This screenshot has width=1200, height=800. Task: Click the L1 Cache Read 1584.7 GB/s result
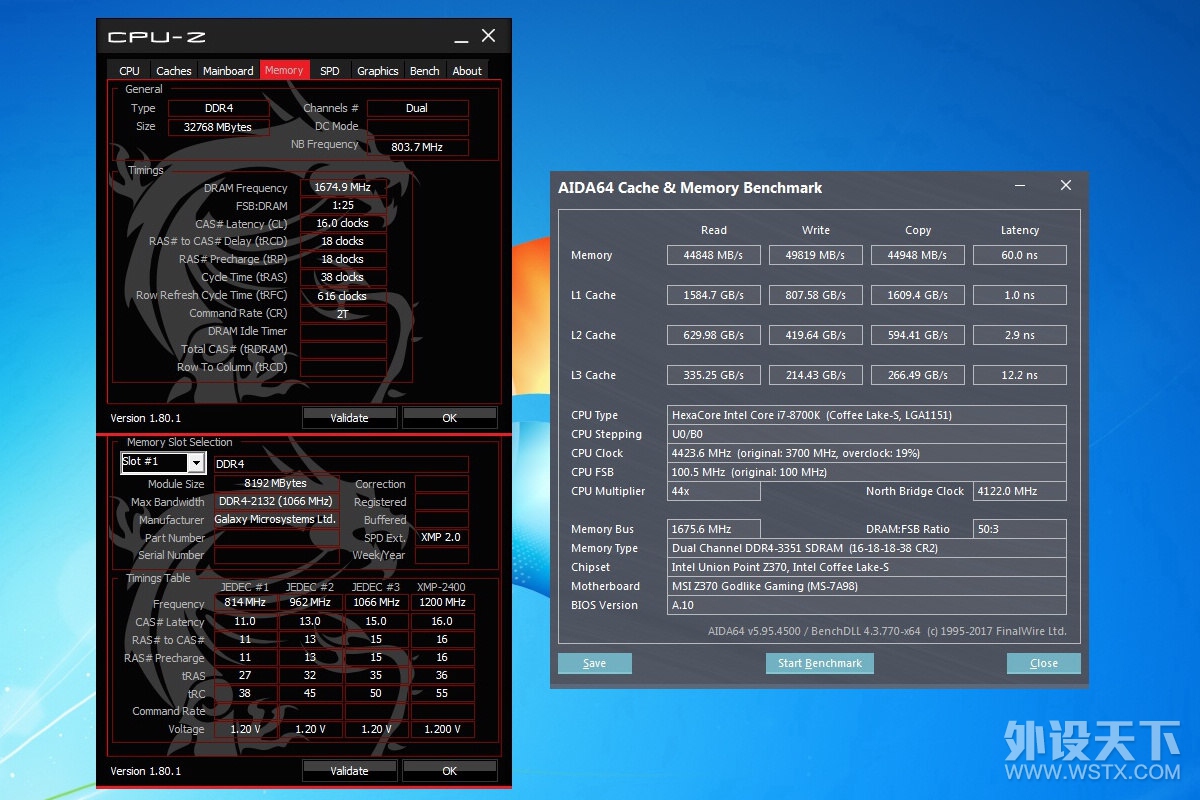click(x=714, y=295)
